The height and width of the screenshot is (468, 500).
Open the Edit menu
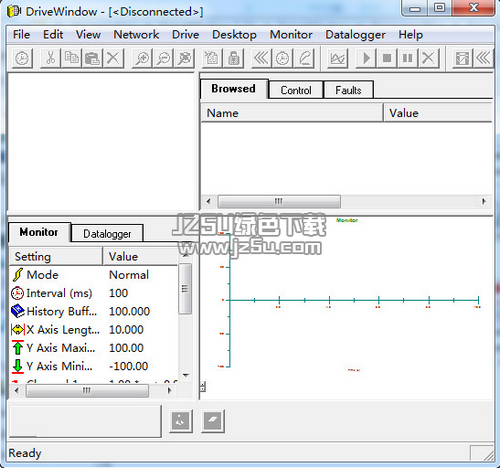coord(53,34)
